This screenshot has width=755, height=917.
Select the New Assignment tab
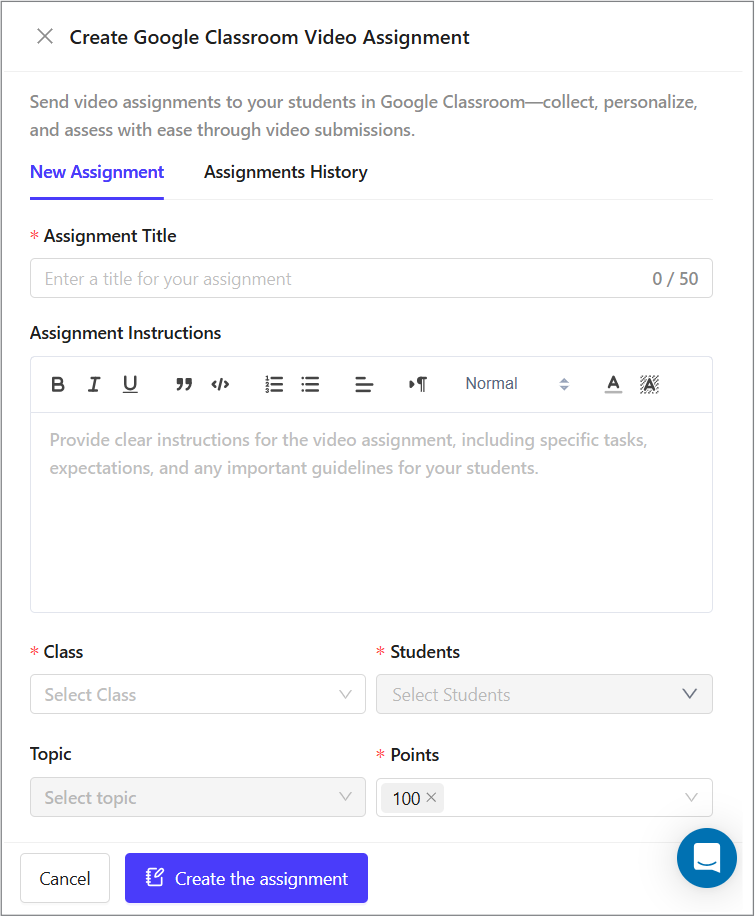96,172
